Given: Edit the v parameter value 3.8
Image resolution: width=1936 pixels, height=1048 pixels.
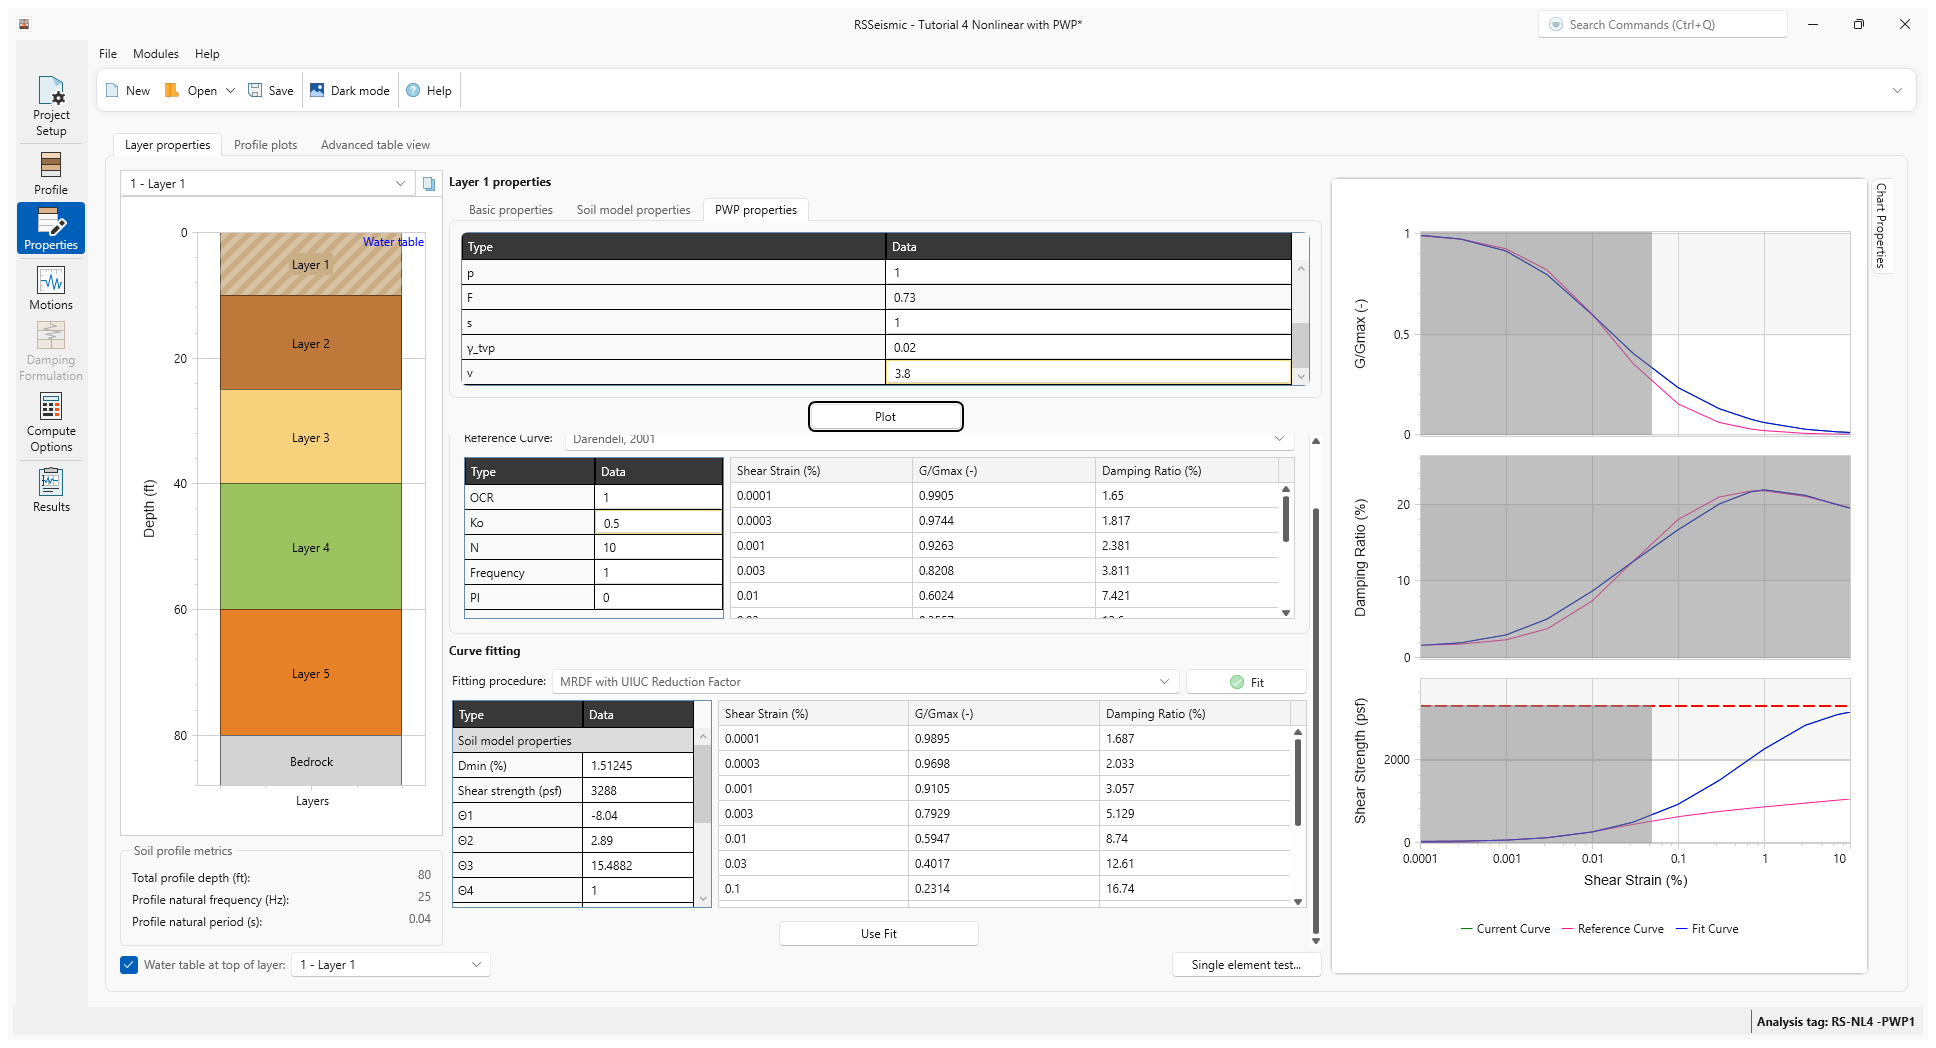Looking at the screenshot, I should tap(1088, 373).
